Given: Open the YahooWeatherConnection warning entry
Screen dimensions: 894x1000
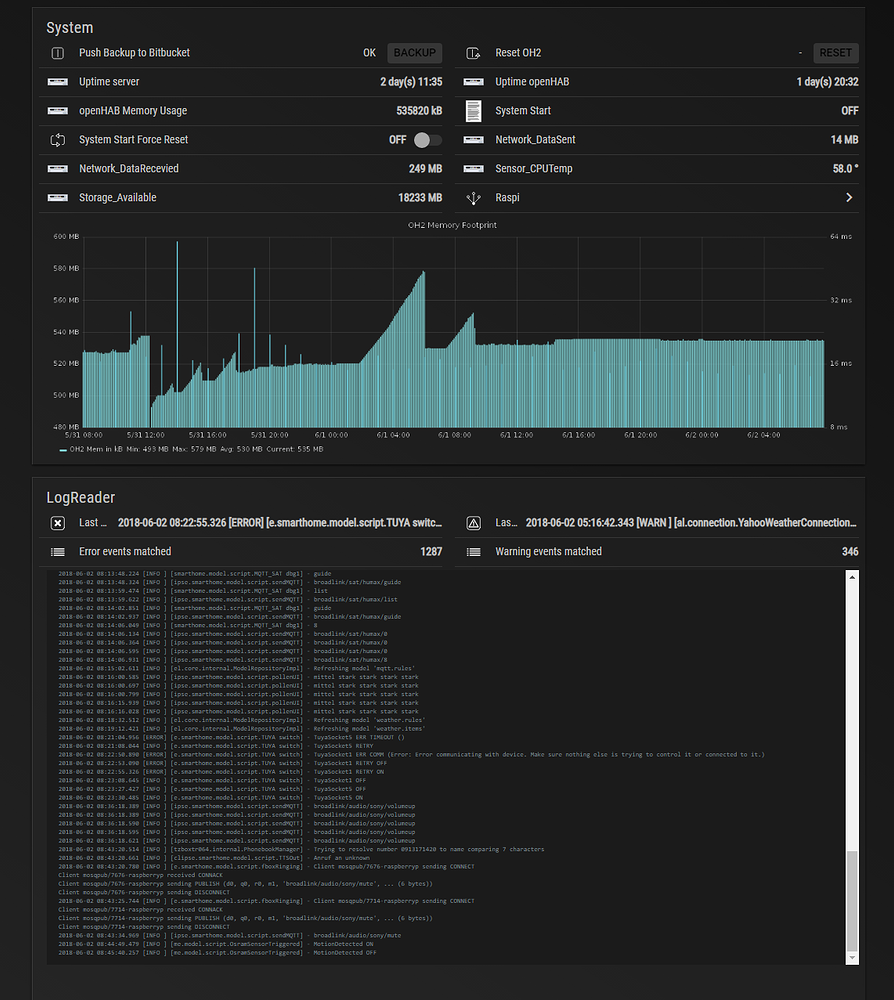Looking at the screenshot, I should tap(660, 522).
